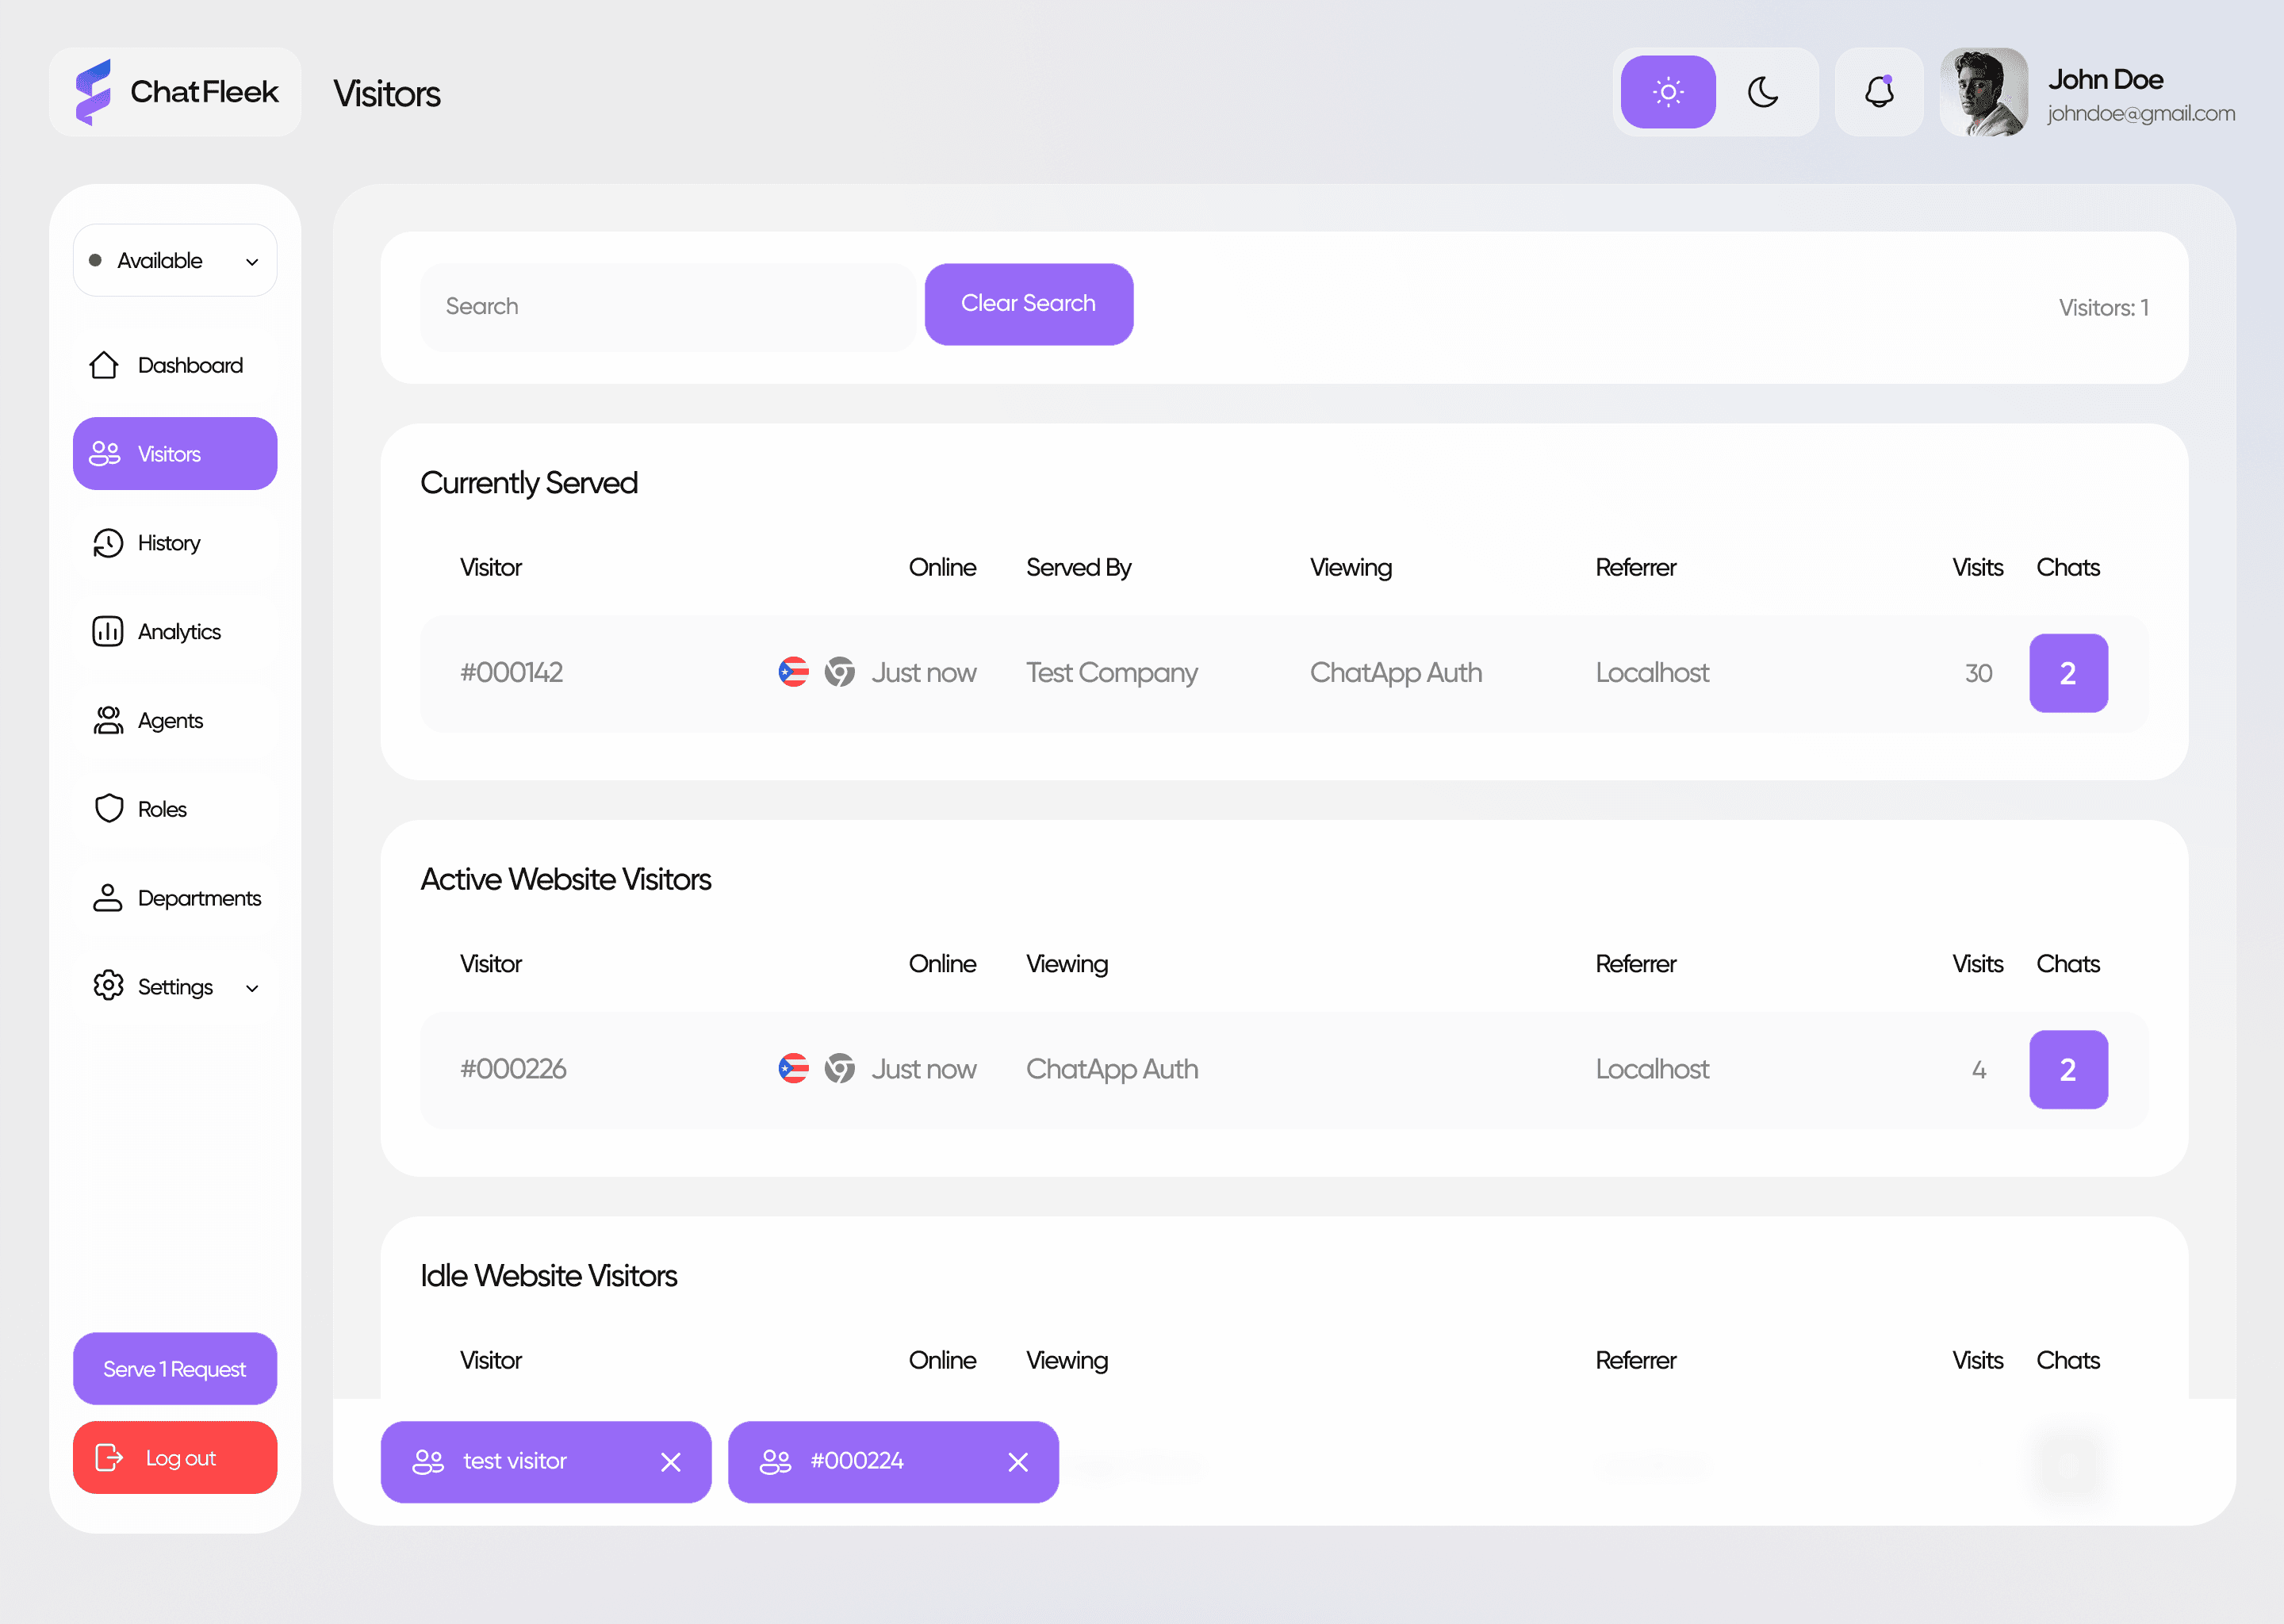The height and width of the screenshot is (1624, 2284).
Task: Click the Departments person icon
Action: click(108, 898)
